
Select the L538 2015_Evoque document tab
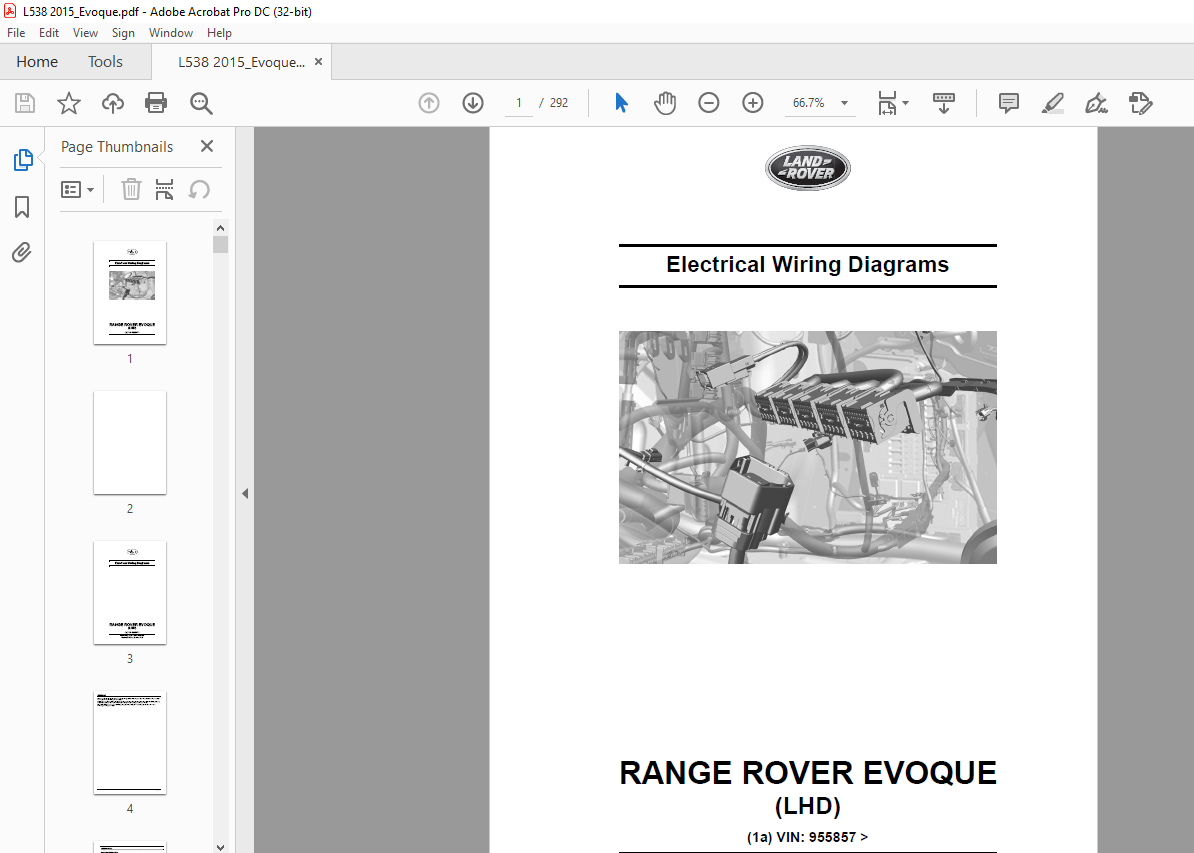coord(241,62)
